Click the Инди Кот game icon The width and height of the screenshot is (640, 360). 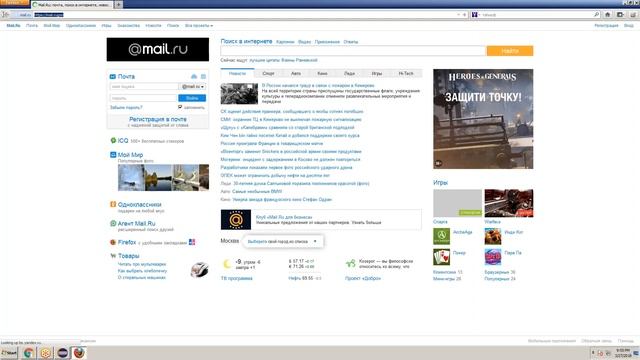(493, 236)
